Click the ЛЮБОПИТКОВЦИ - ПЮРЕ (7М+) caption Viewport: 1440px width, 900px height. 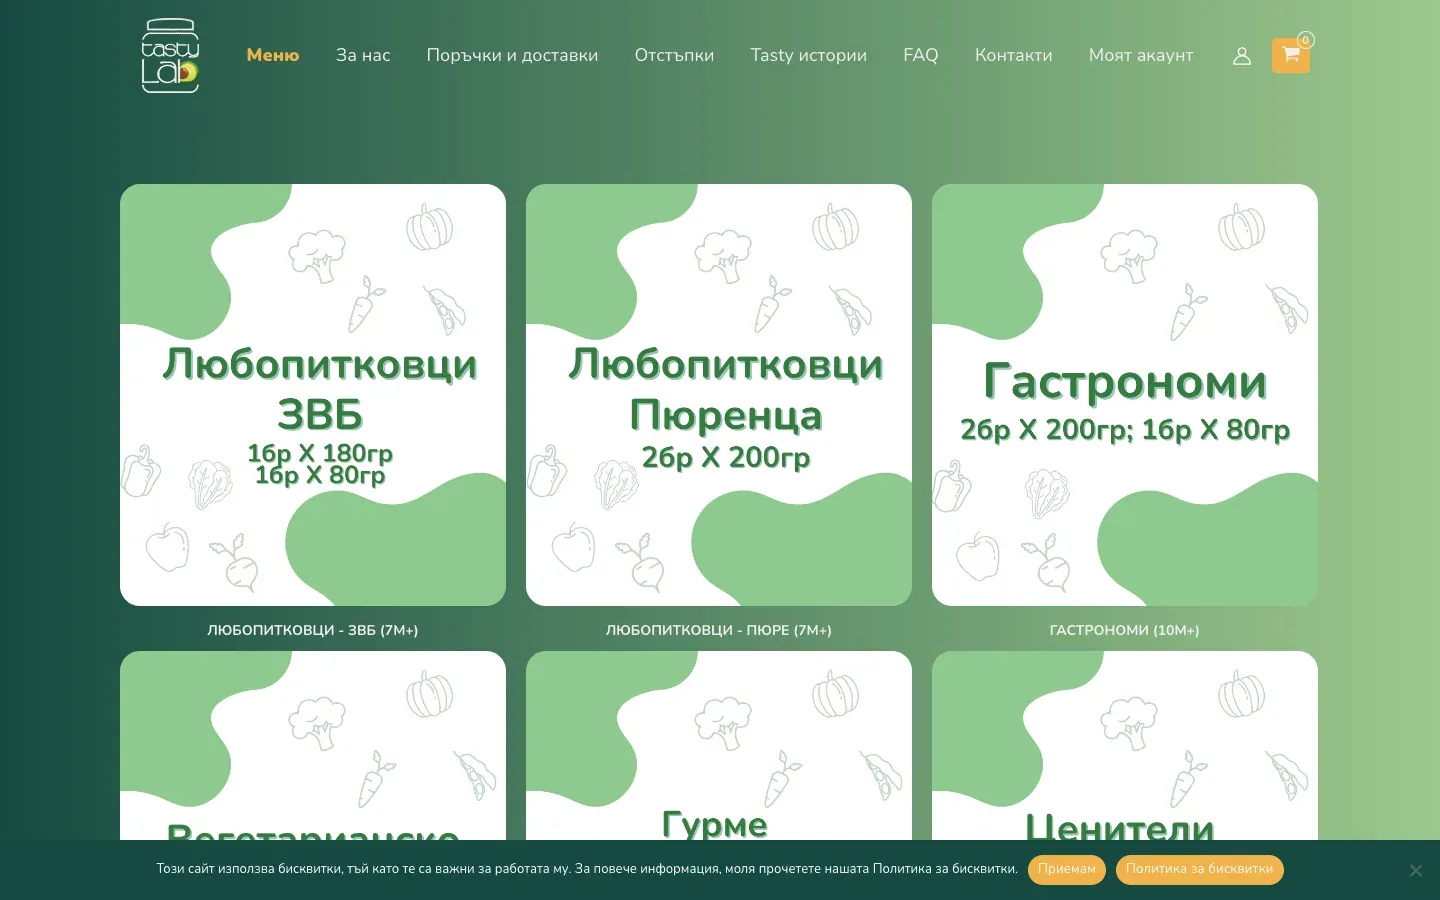point(719,630)
